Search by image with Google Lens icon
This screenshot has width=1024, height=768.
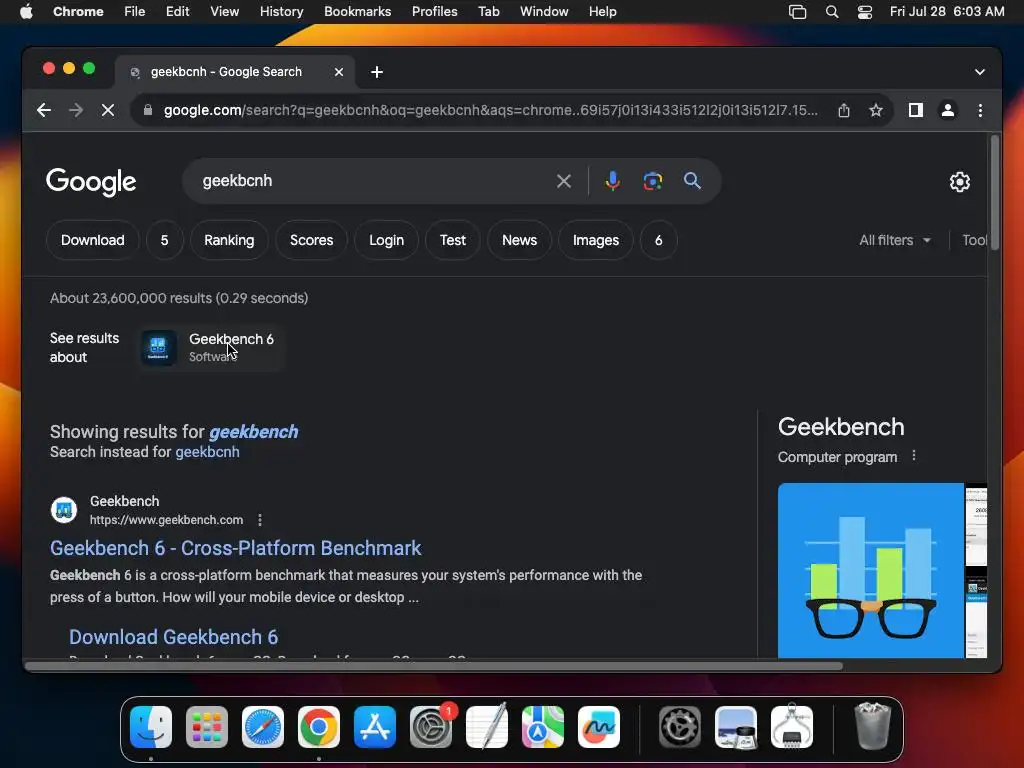652,181
